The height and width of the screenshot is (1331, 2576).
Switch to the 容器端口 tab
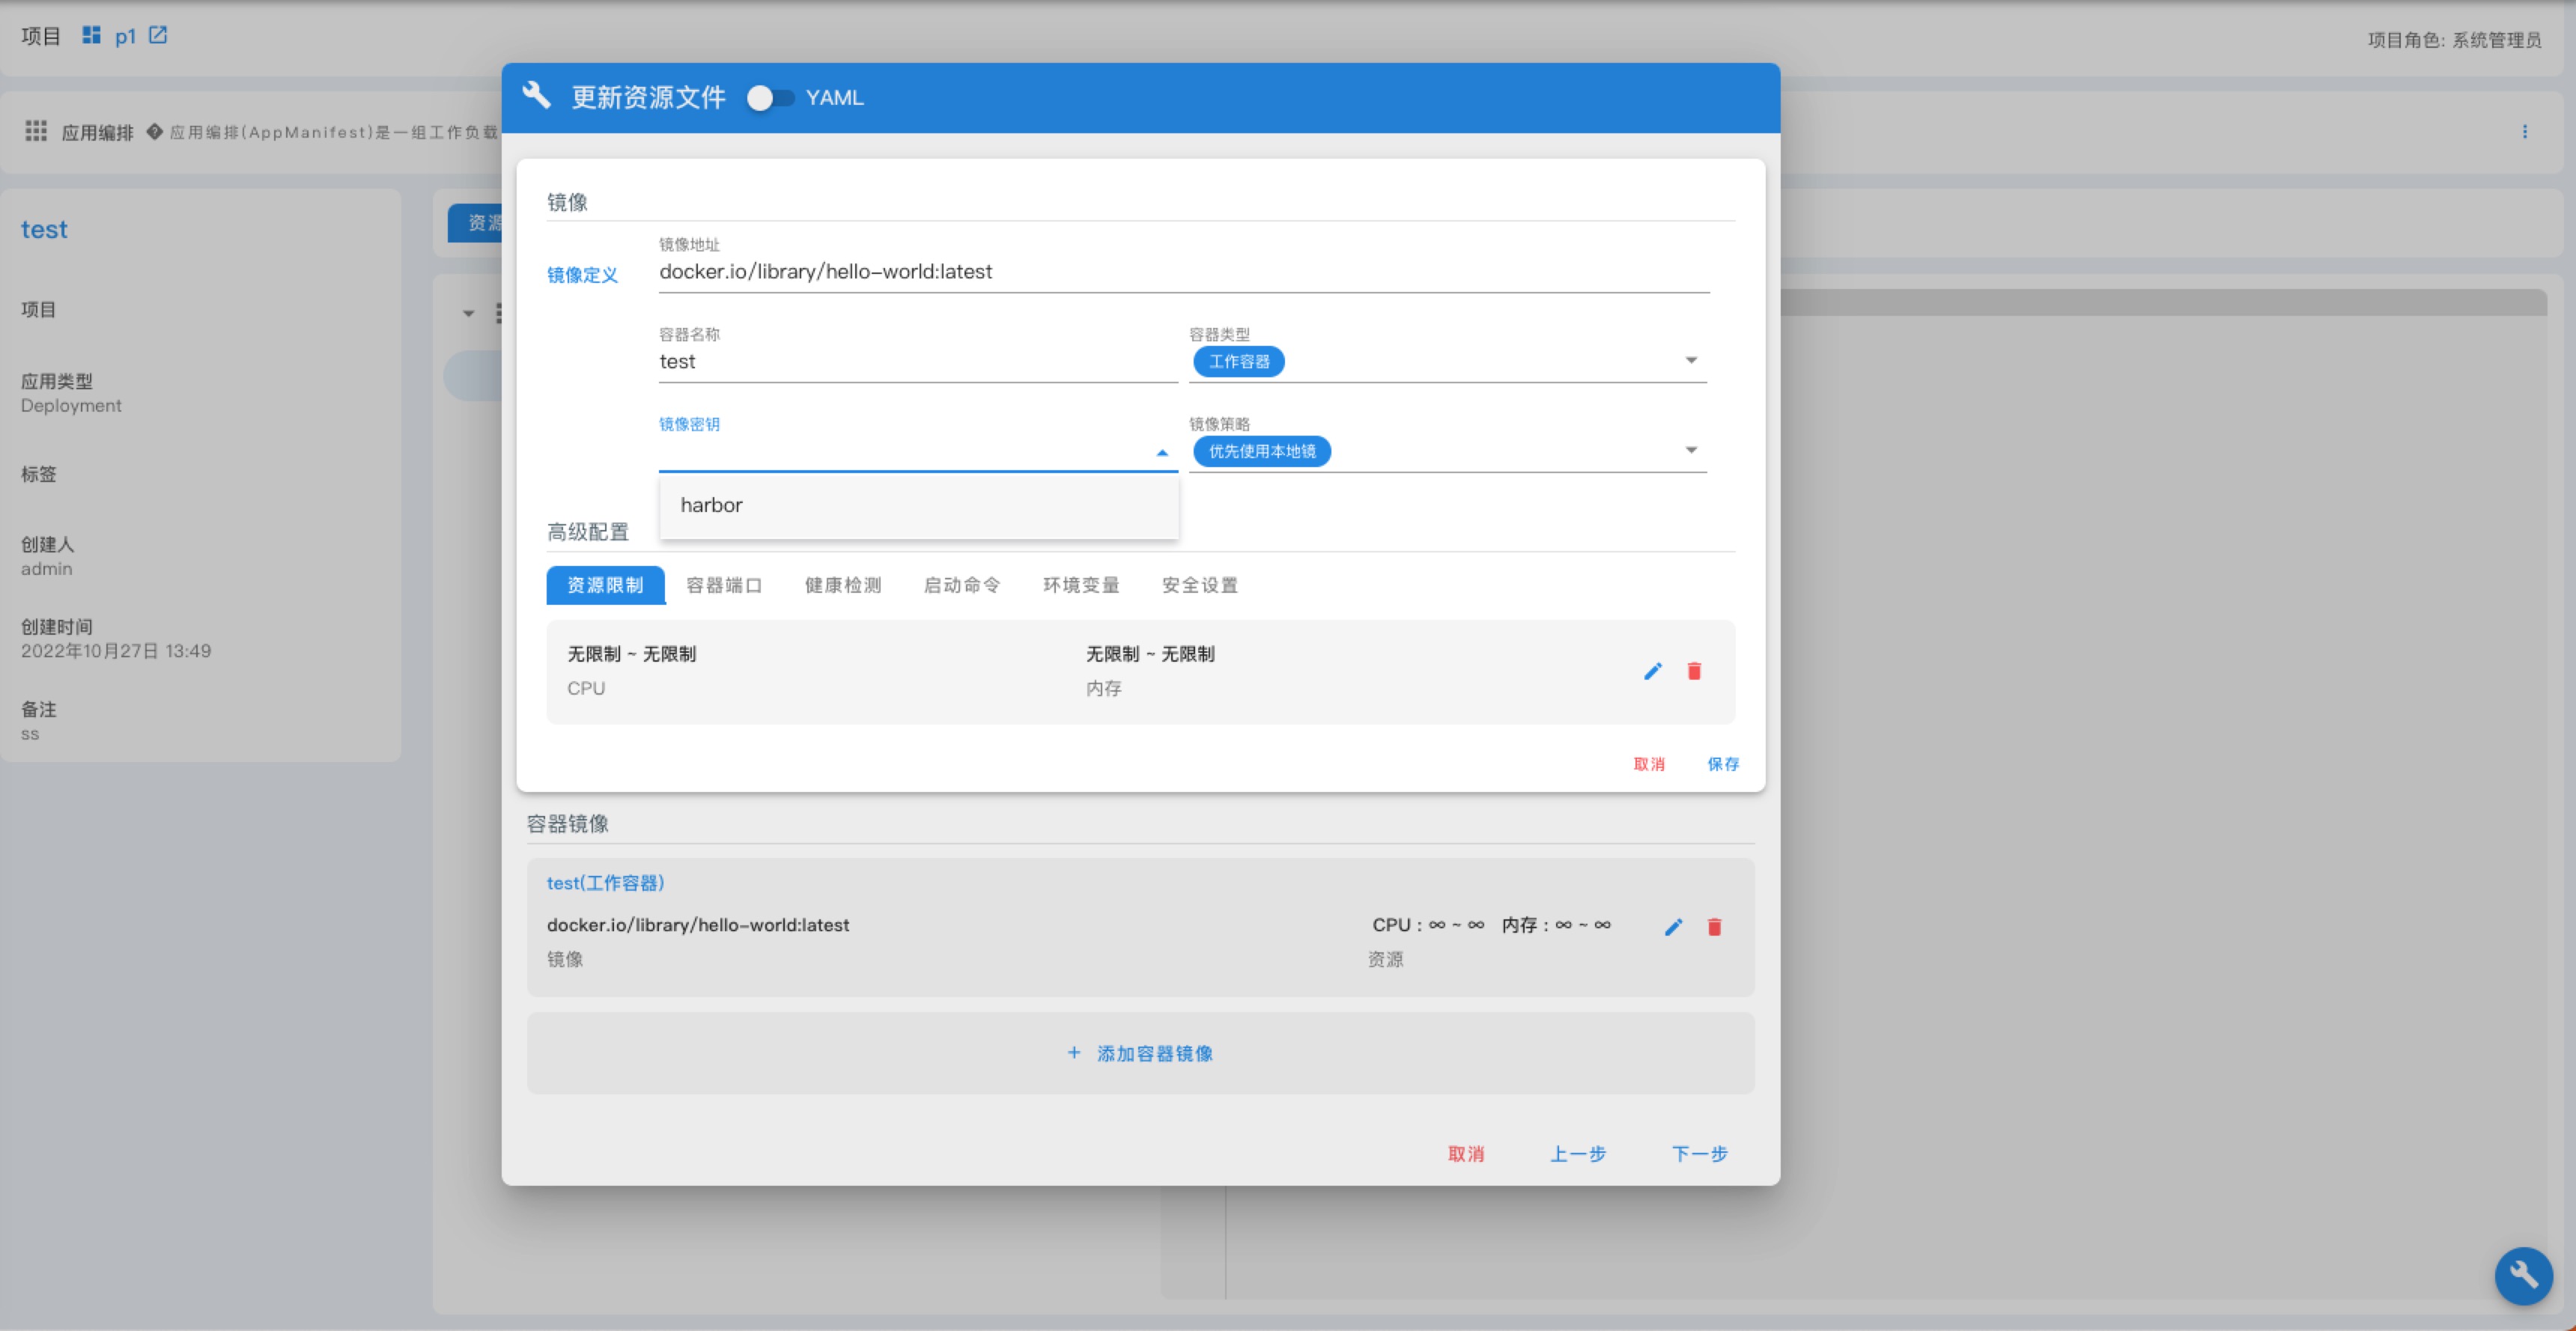724,585
